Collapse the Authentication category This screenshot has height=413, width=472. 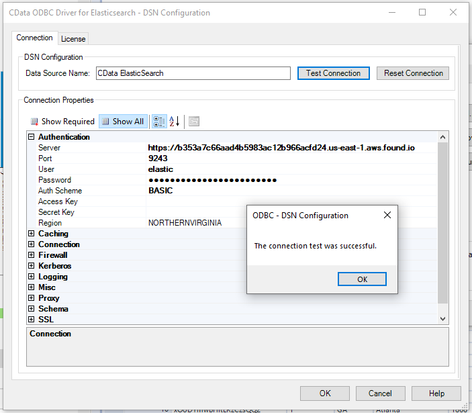(31, 137)
